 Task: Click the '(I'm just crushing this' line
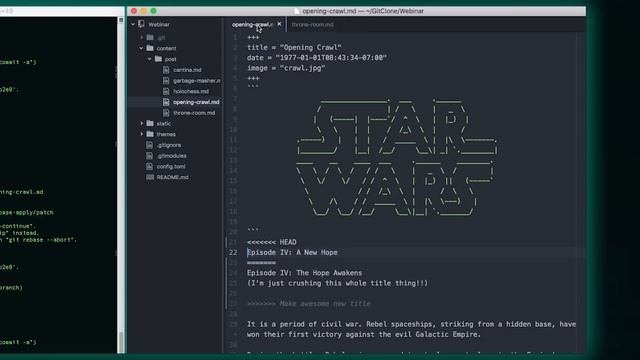click(x=337, y=283)
